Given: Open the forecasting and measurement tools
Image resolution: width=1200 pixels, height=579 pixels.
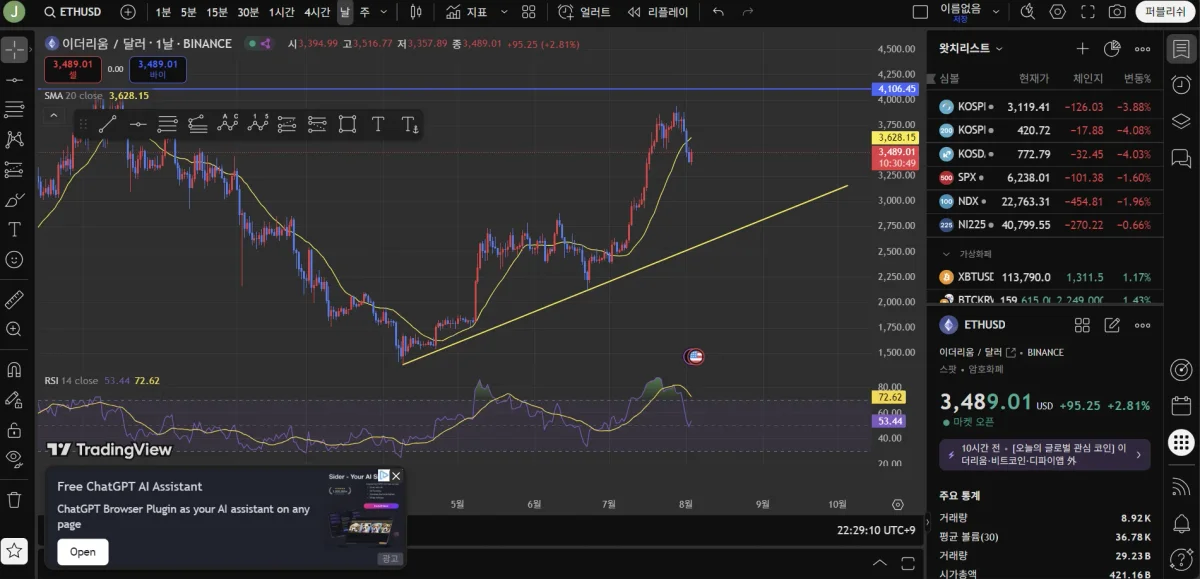Looking at the screenshot, I should point(14,169).
